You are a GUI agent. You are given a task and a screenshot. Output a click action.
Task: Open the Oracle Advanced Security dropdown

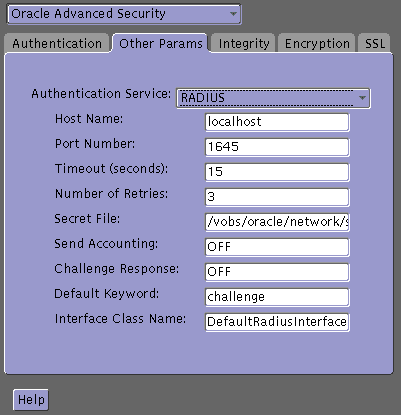click(x=124, y=14)
